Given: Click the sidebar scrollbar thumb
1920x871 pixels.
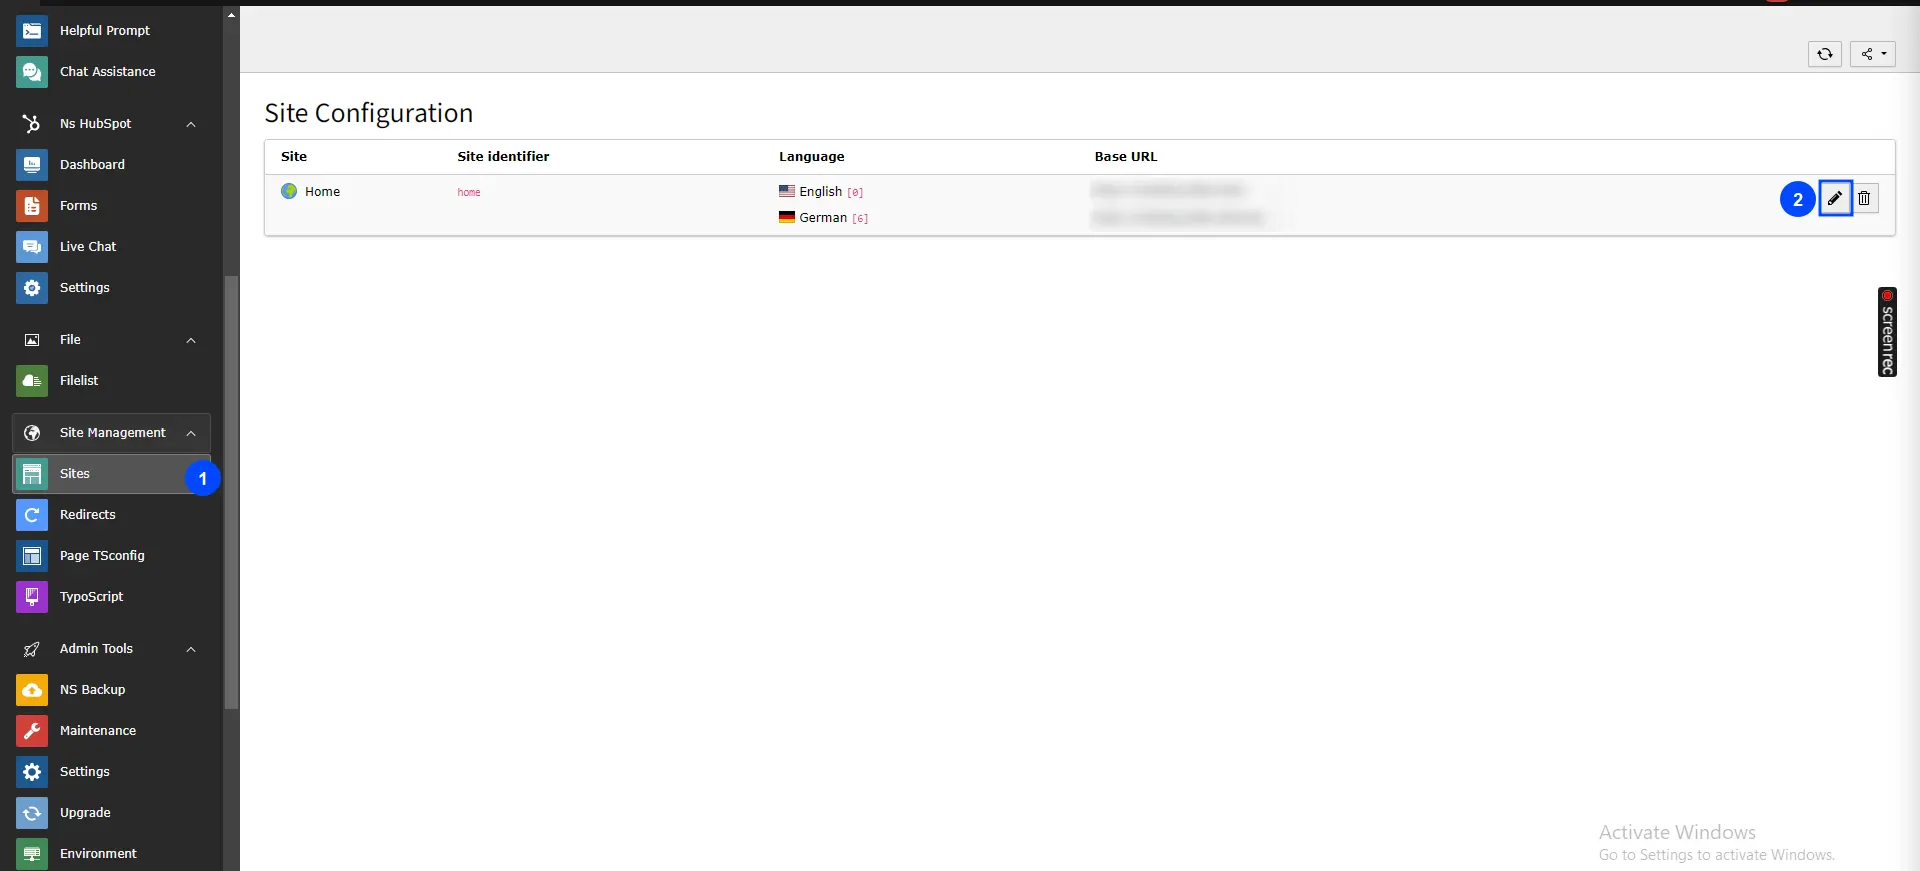Looking at the screenshot, I should (231, 492).
